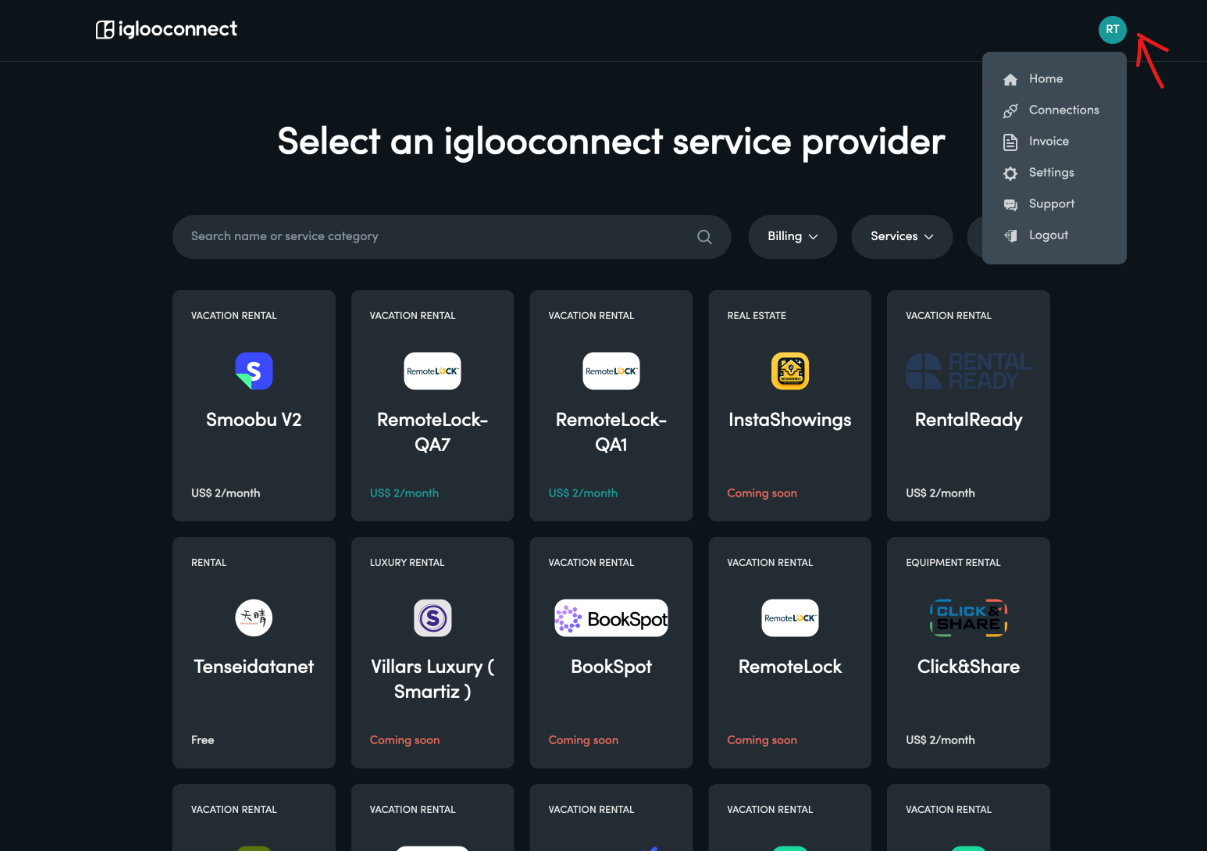The height and width of the screenshot is (851, 1207).
Task: Open the RentalReady provider card
Action: tap(968, 405)
